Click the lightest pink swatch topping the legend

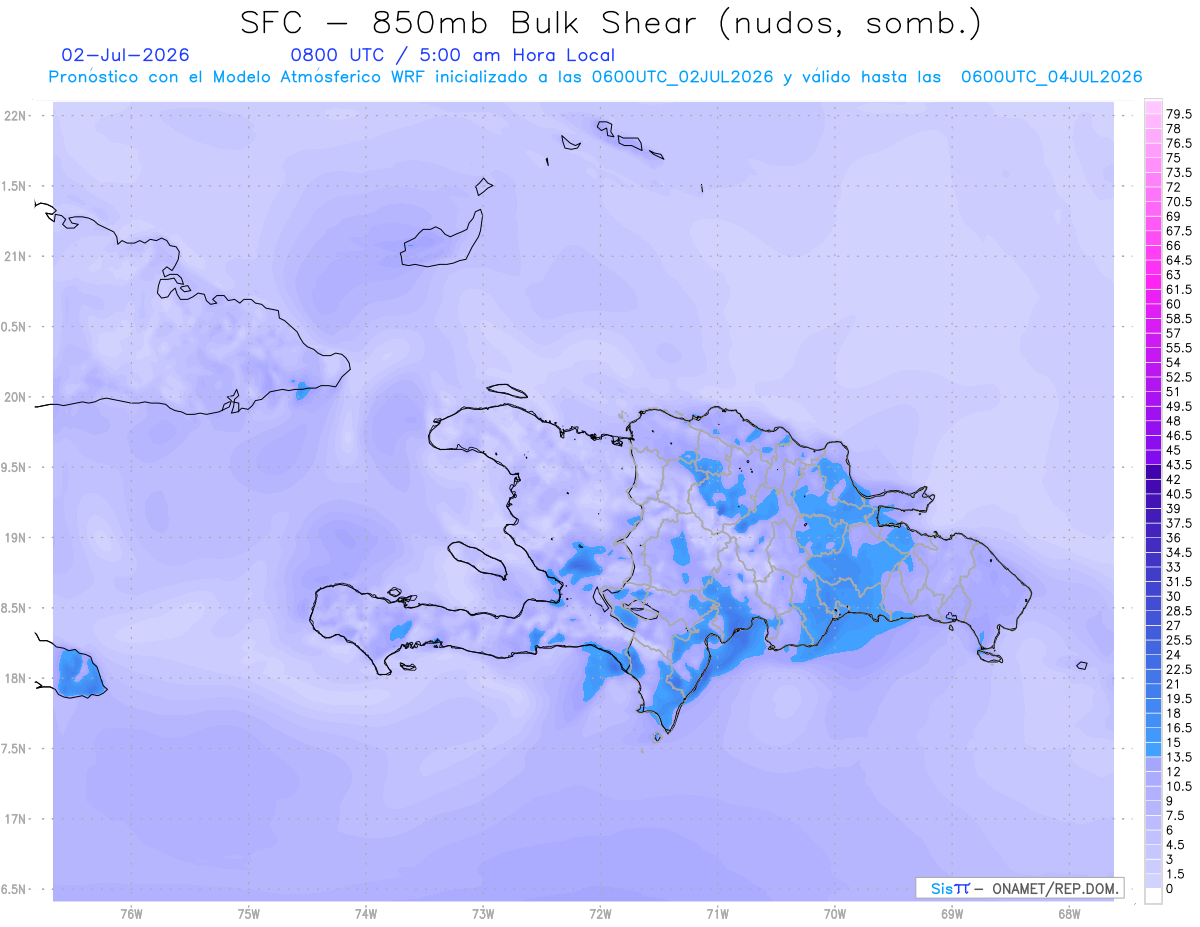1153,107
